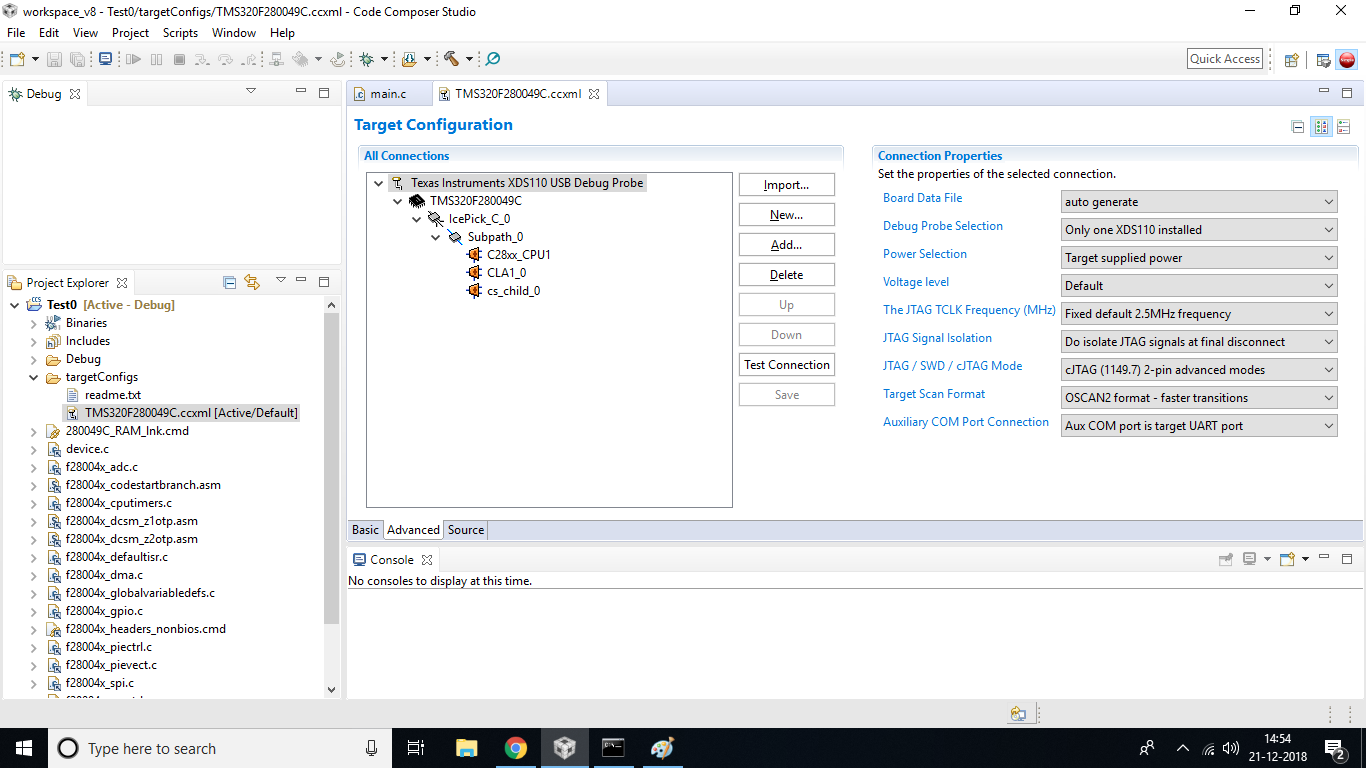
Task: Switch to the Source tab
Action: [x=466, y=530]
